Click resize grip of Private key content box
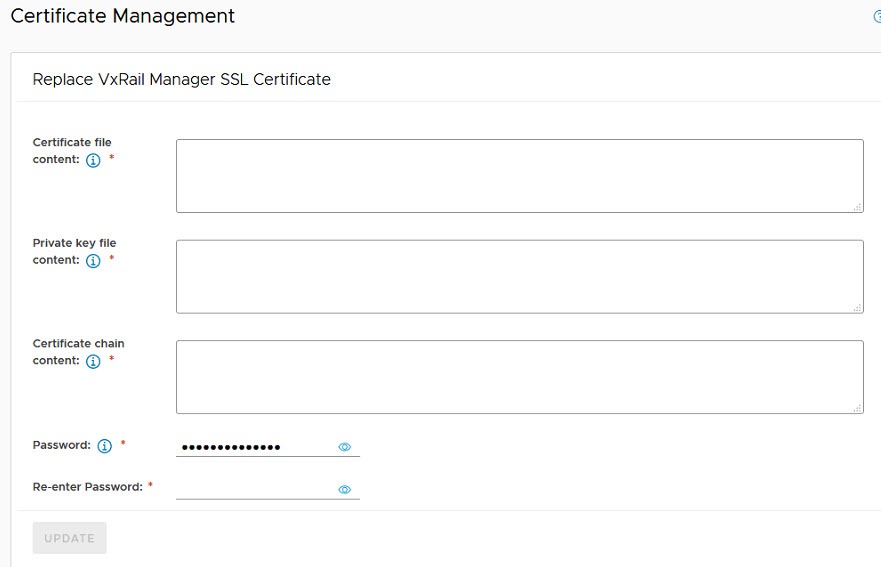This screenshot has width=881, height=567. tap(857, 308)
